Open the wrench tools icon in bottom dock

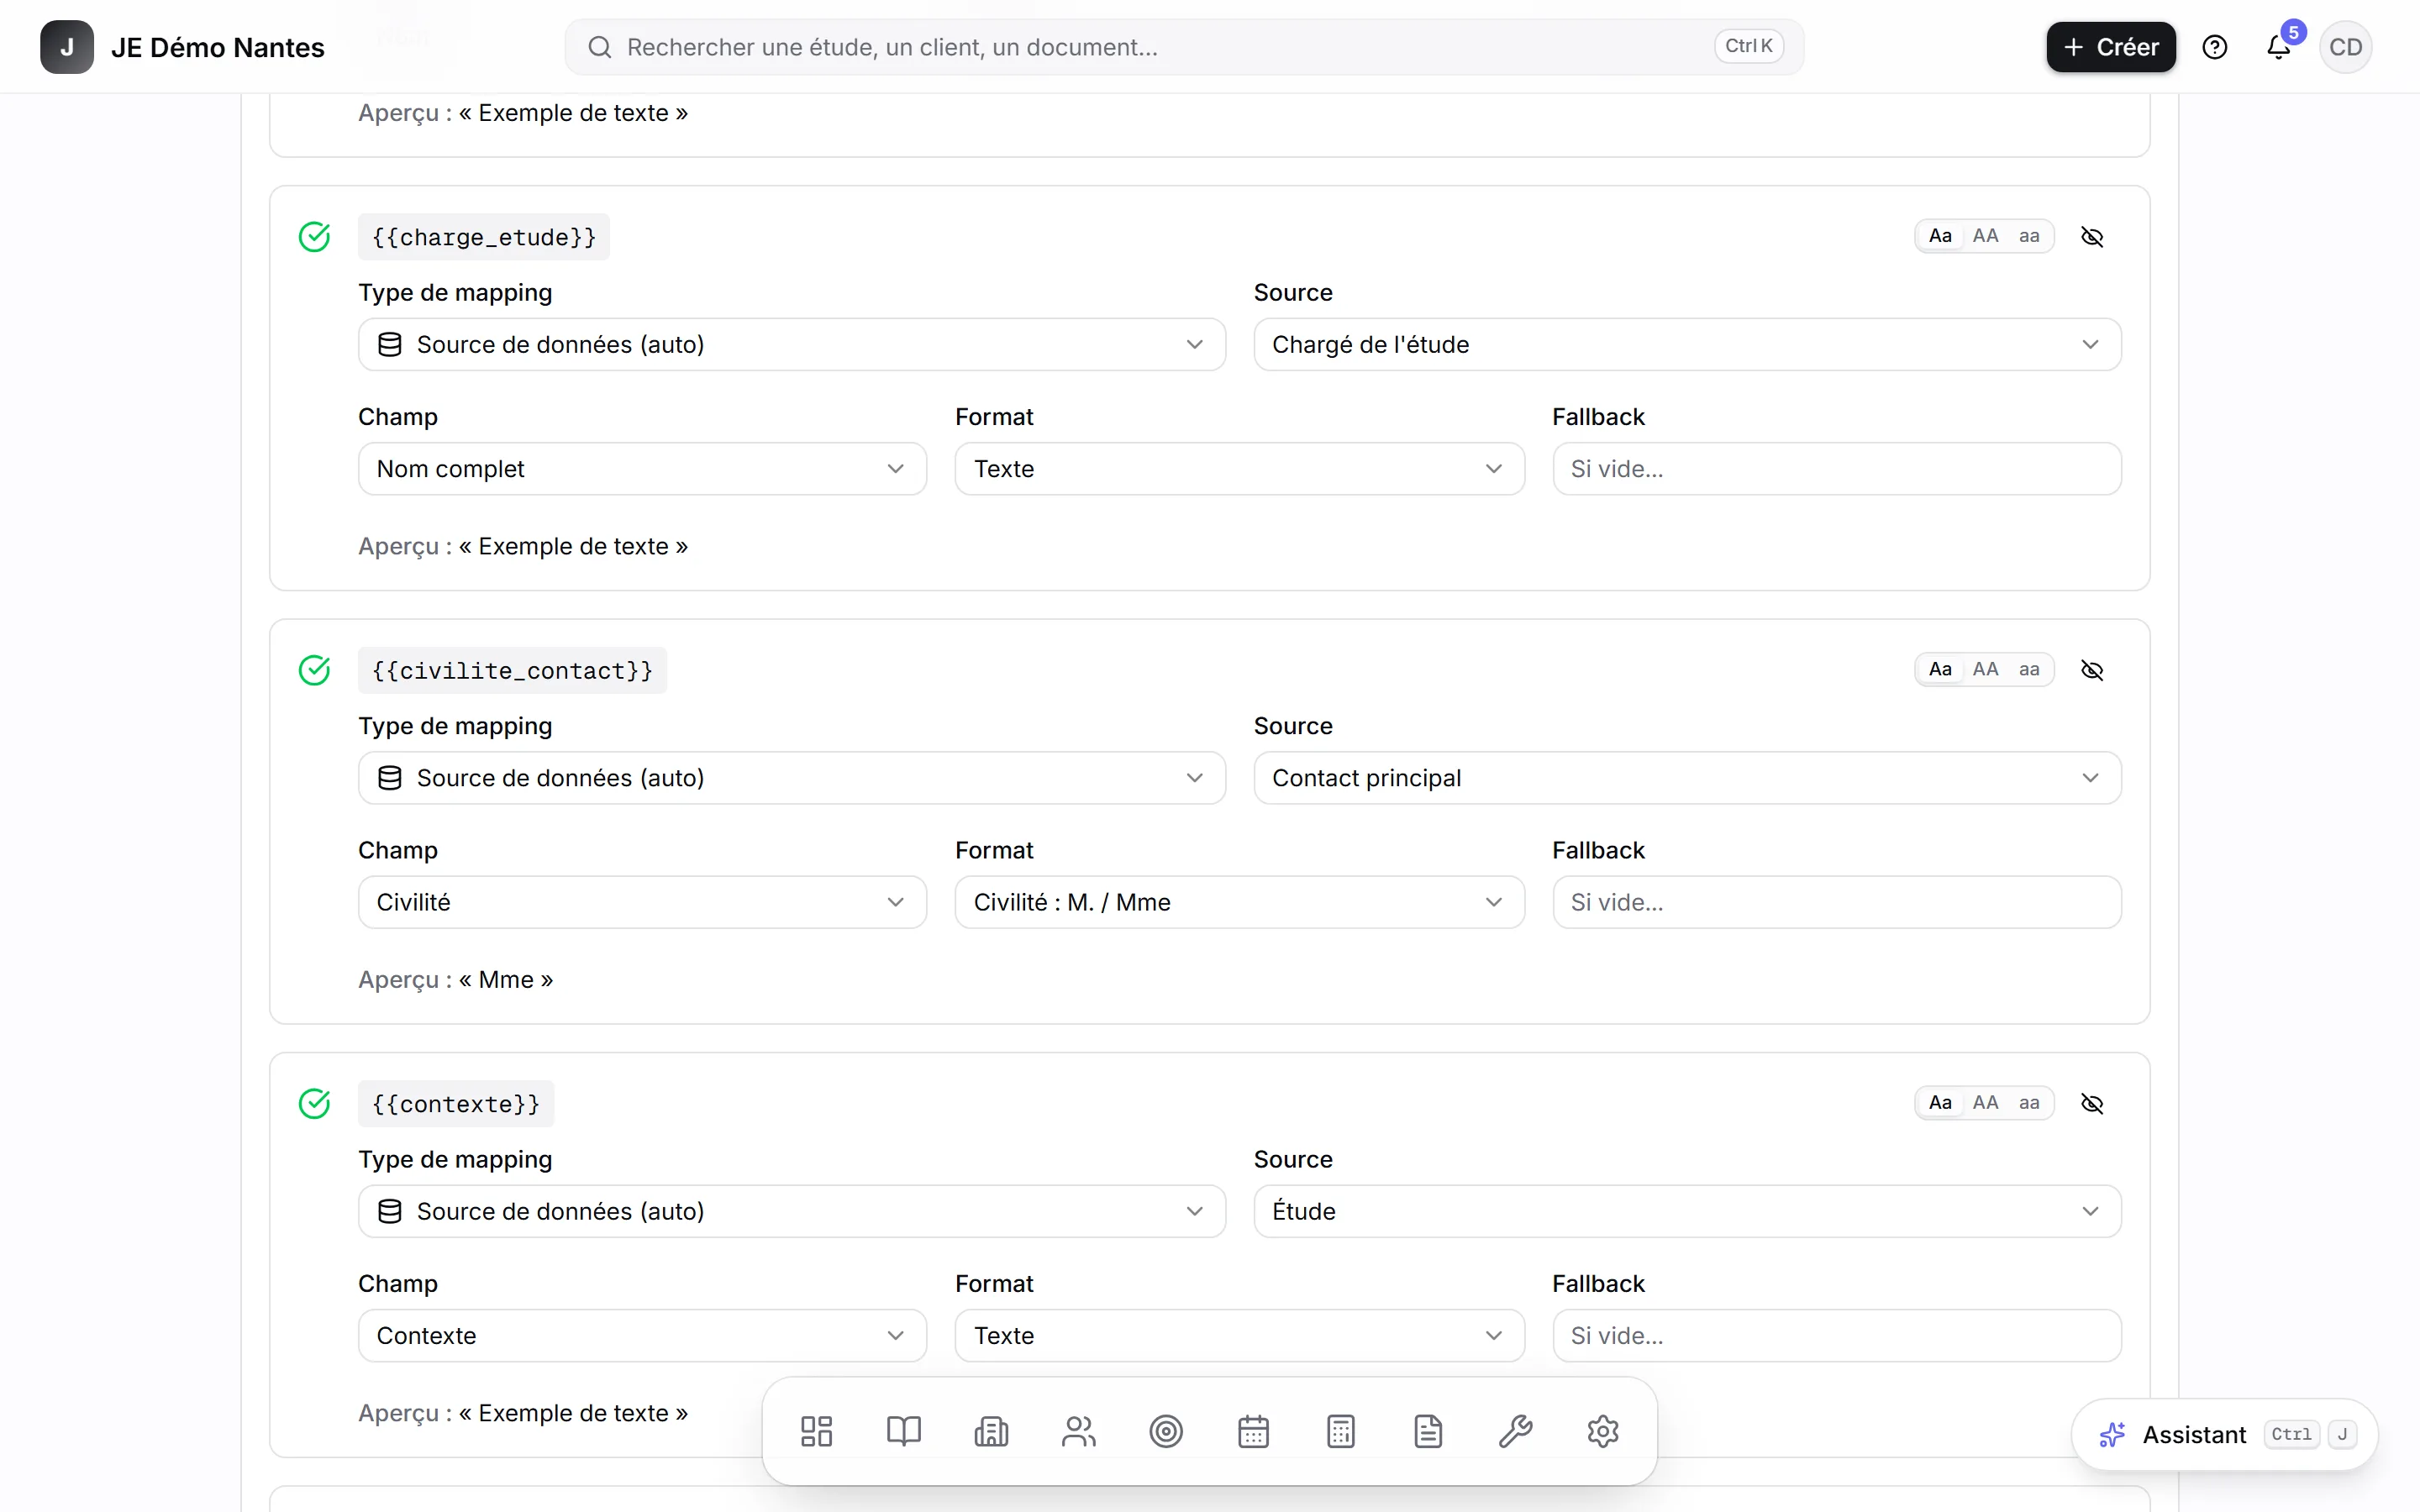tap(1516, 1431)
